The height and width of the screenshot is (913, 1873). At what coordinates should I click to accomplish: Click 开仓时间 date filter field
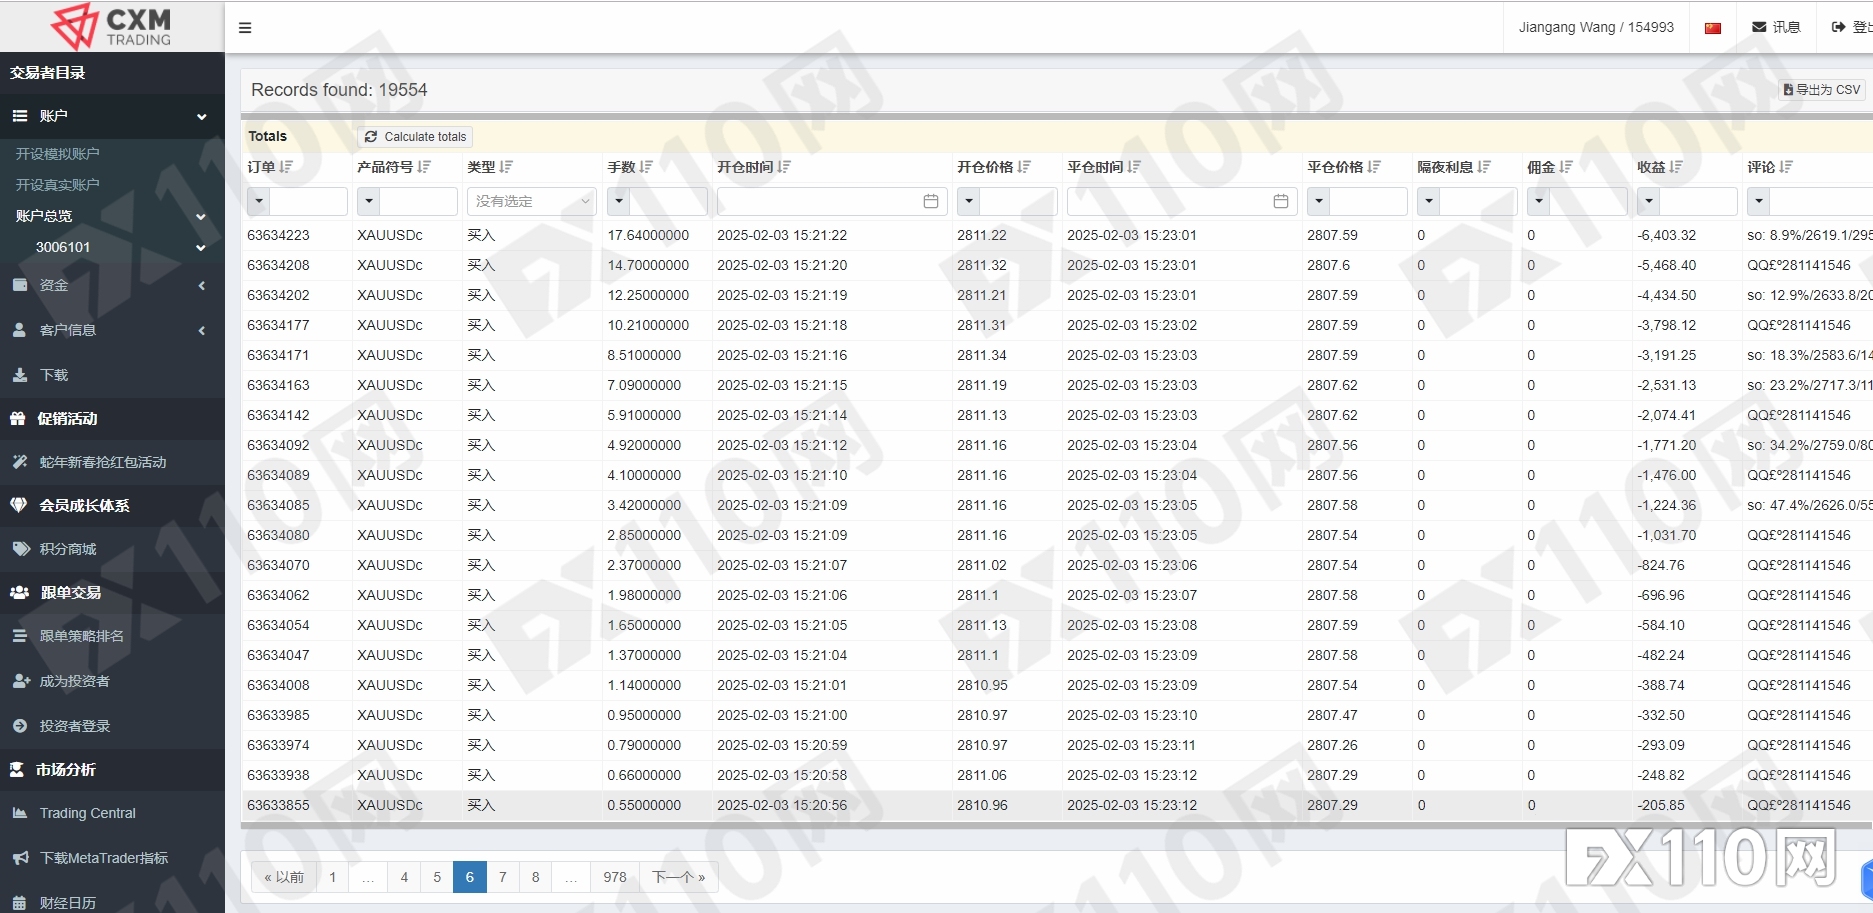tap(832, 201)
